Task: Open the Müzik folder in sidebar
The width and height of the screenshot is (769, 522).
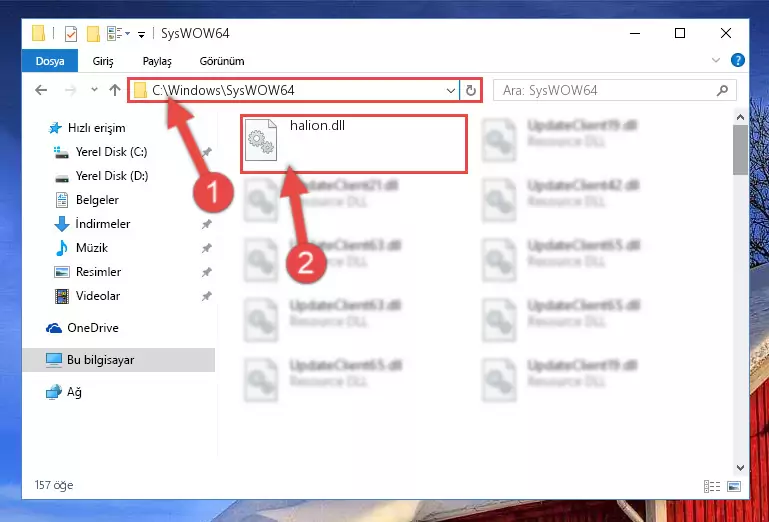Action: click(x=92, y=248)
